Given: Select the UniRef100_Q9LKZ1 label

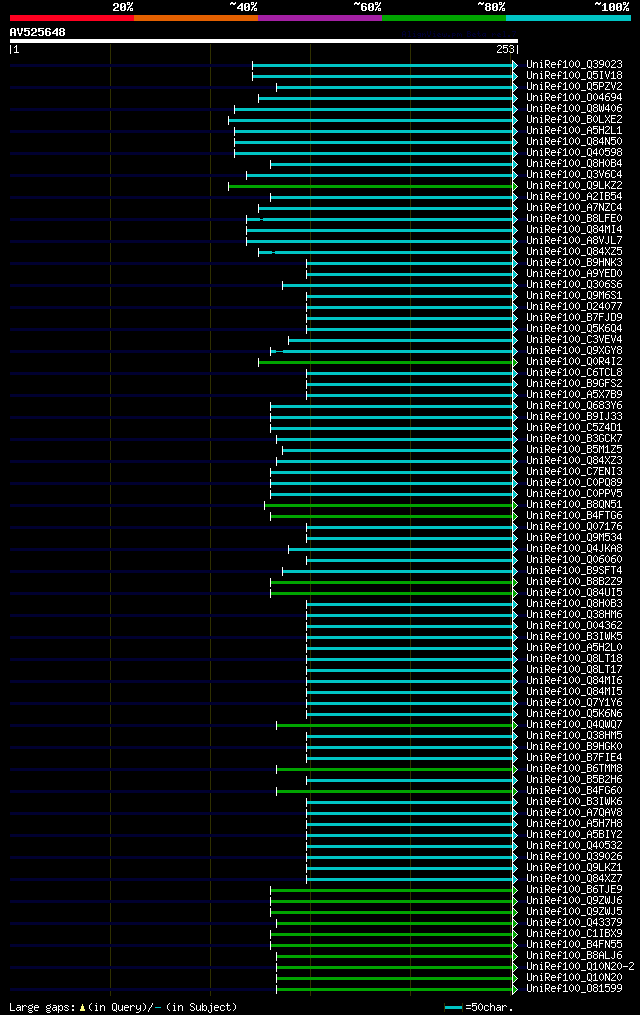Looking at the screenshot, I should coord(574,868).
